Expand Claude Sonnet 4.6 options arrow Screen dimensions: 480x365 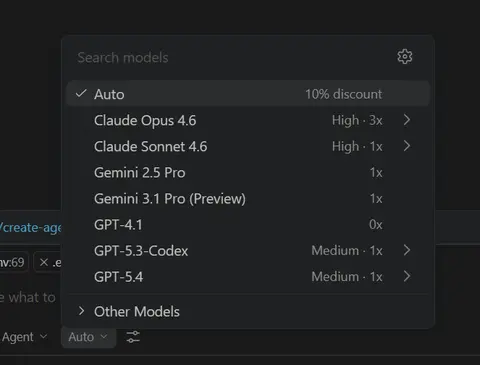tap(407, 146)
